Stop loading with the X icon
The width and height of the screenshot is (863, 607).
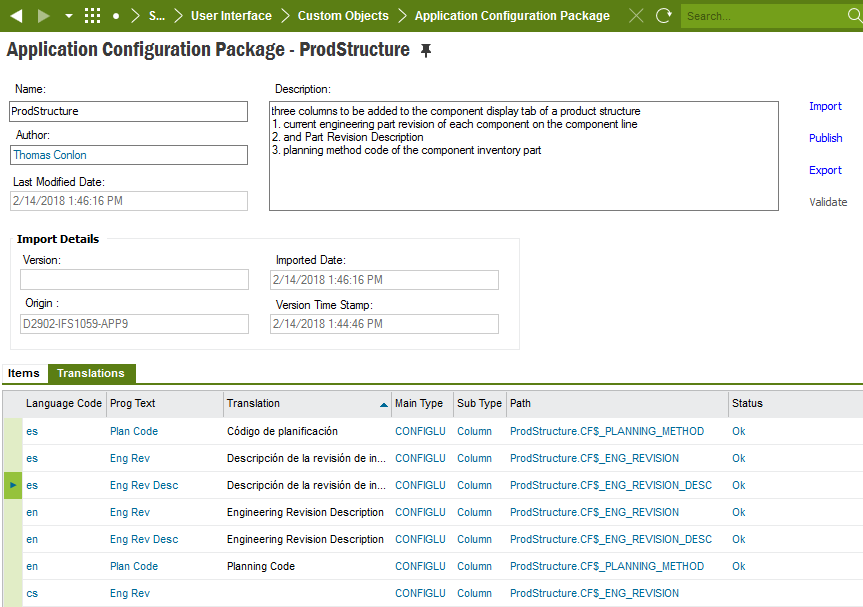[636, 16]
